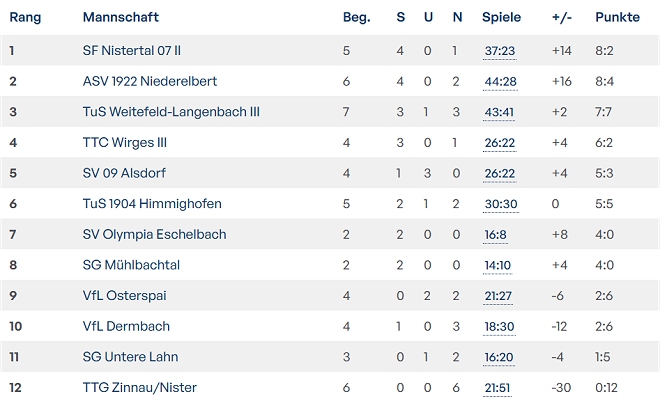Select TTC Wirges III team entry
This screenshot has width=660, height=417.
pos(125,143)
